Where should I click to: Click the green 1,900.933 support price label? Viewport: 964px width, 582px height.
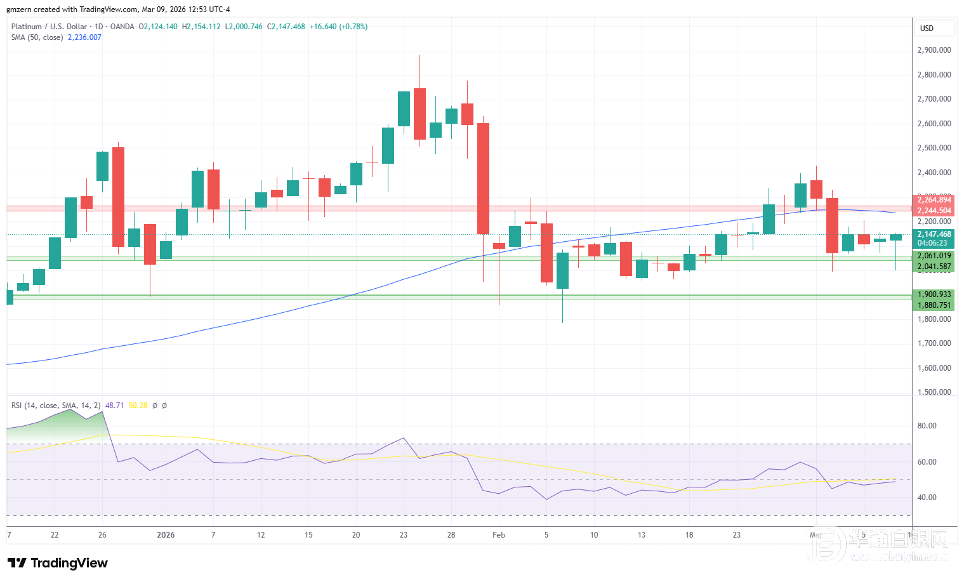[x=933, y=294]
